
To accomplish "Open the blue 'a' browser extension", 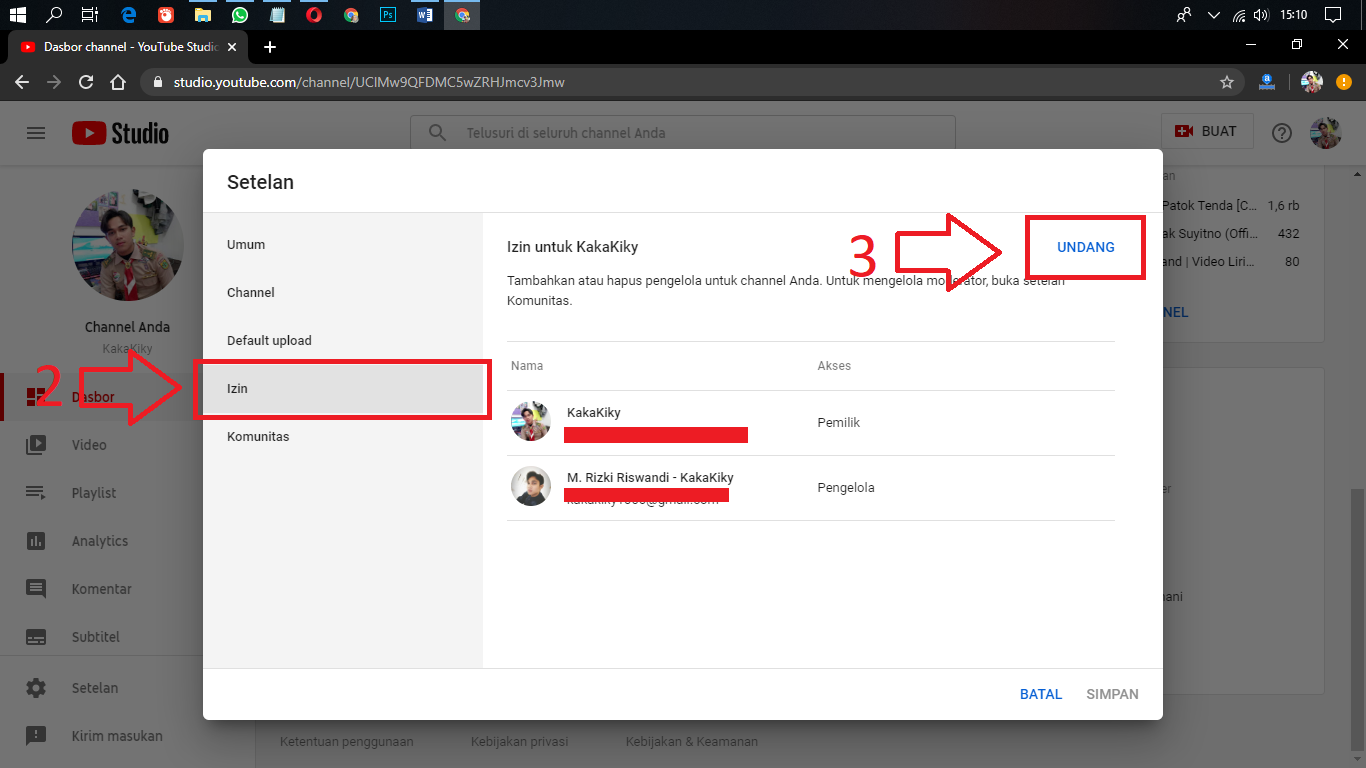I will 1266,82.
